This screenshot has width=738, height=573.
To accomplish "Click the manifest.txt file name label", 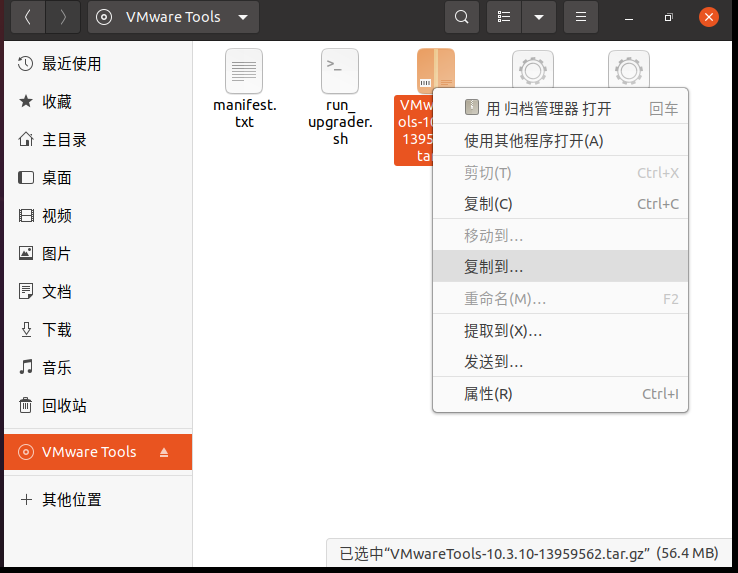I will point(245,113).
